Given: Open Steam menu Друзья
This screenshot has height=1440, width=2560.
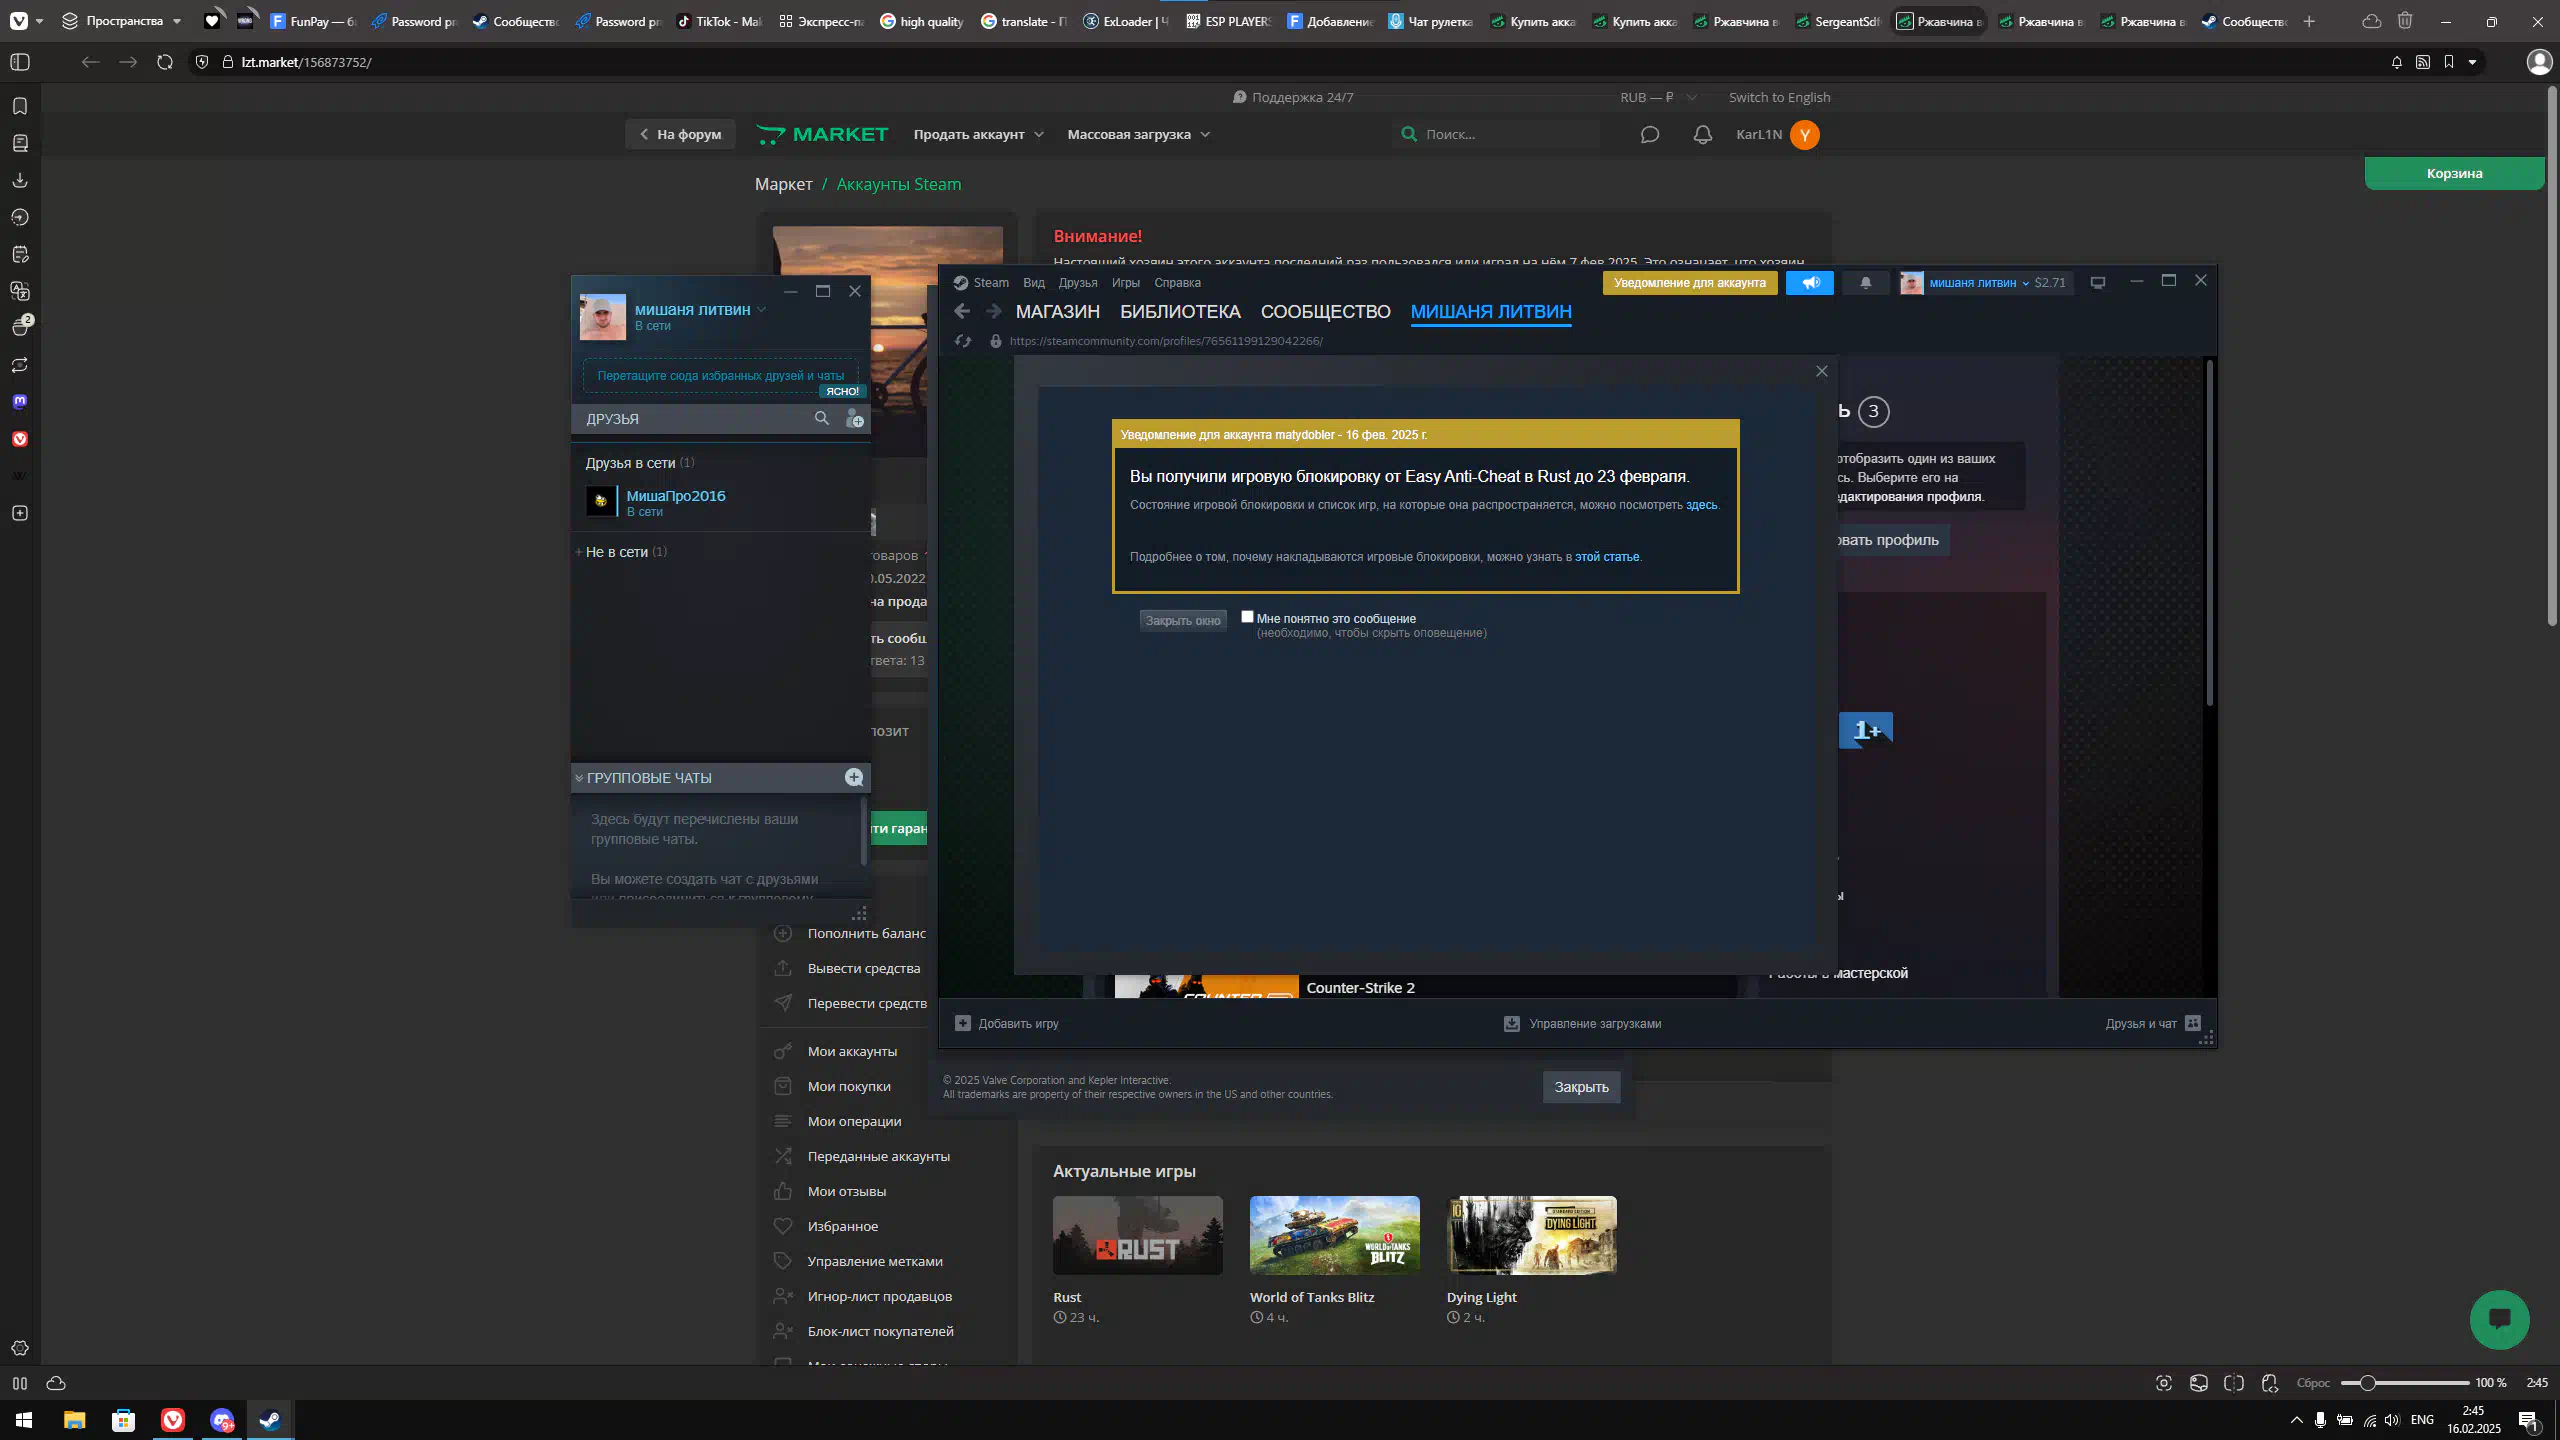Looking at the screenshot, I should point(1078,283).
